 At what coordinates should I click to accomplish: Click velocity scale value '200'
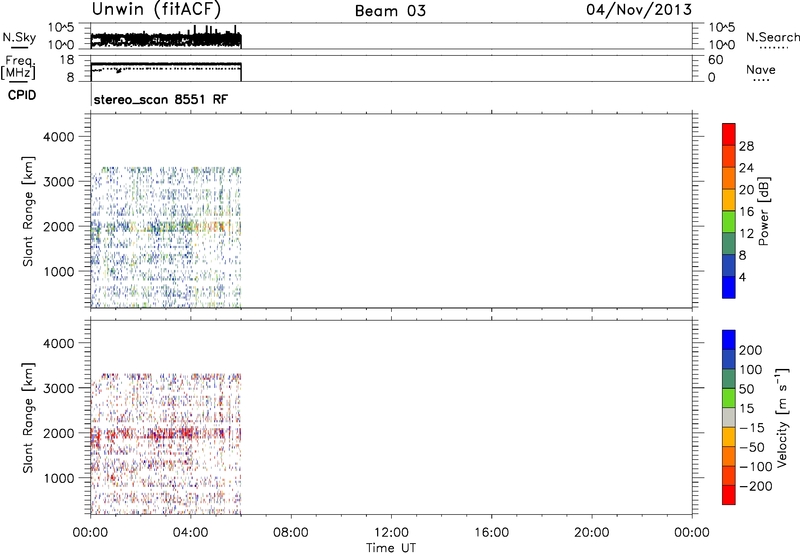751,350
